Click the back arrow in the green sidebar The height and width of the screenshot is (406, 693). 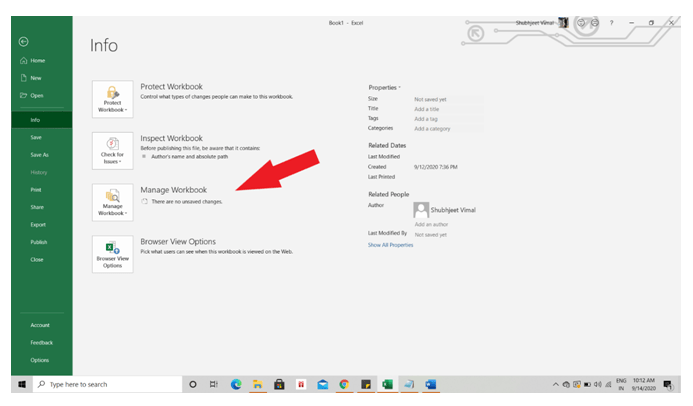[23, 41]
